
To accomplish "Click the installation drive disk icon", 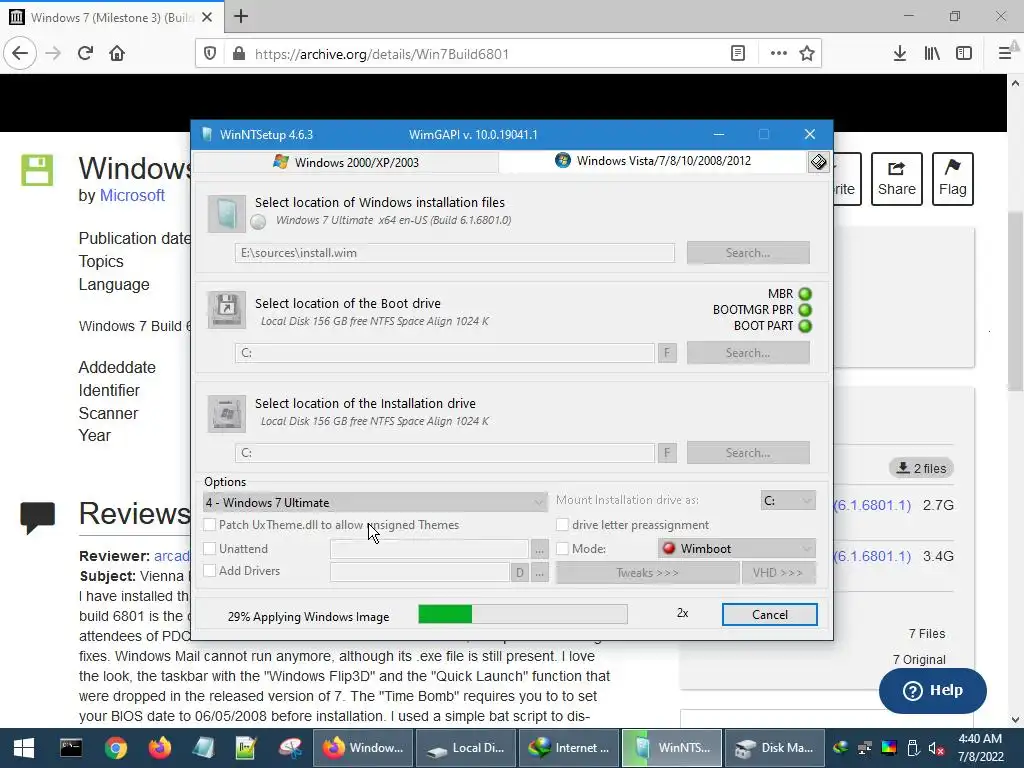I will coord(227,413).
